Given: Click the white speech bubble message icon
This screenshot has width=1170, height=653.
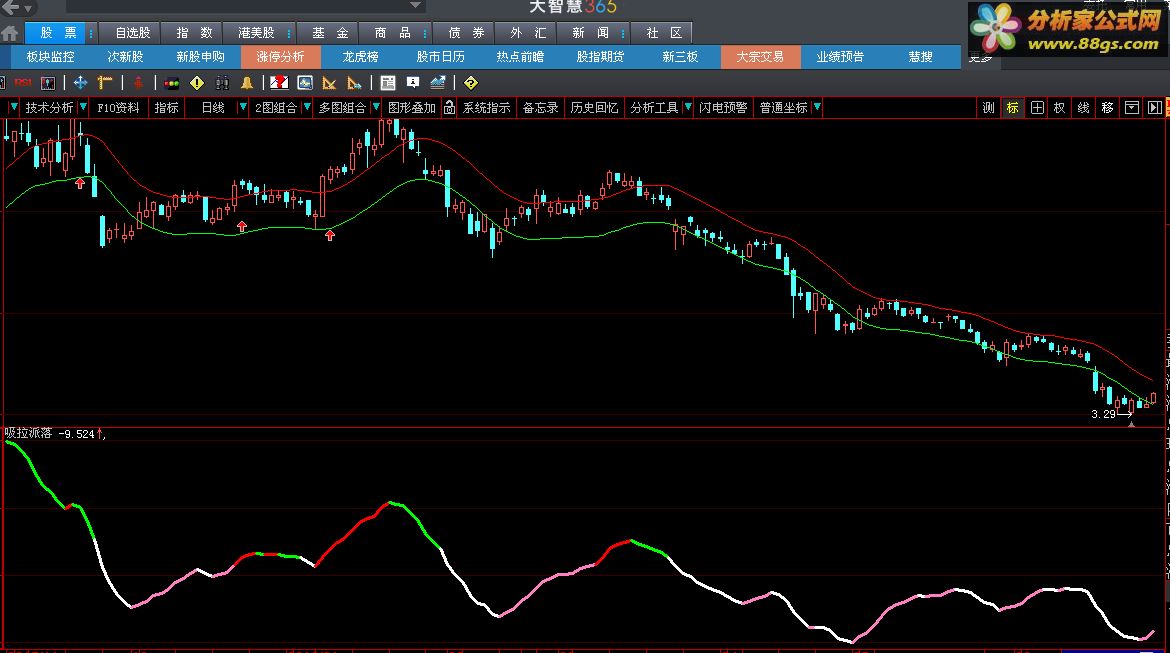Looking at the screenshot, I should point(413,83).
